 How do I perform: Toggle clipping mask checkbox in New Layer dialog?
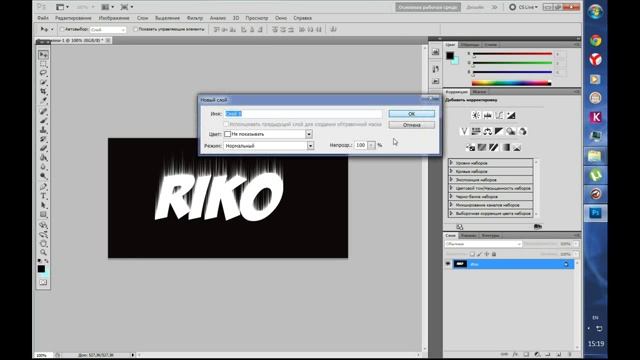226,124
